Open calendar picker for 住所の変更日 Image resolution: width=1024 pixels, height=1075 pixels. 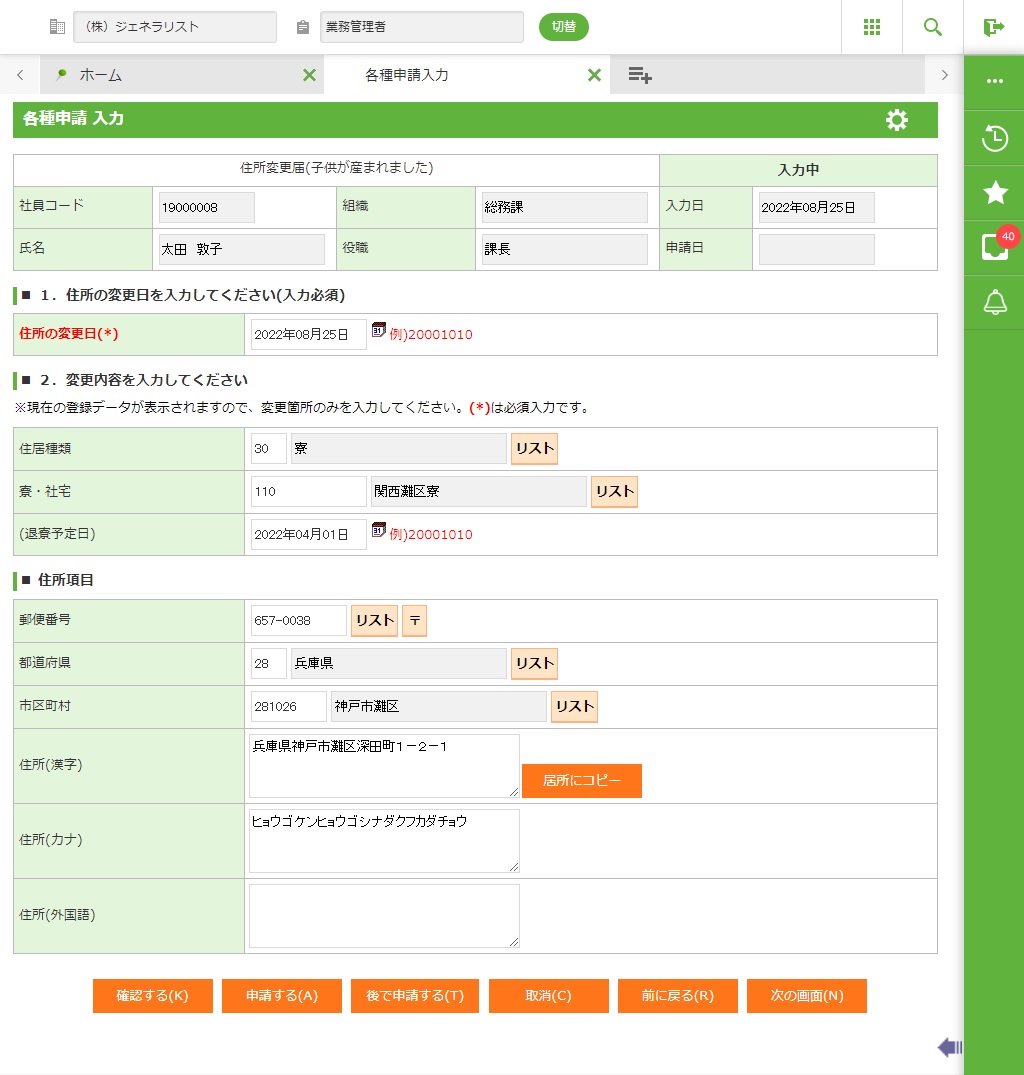tap(378, 330)
